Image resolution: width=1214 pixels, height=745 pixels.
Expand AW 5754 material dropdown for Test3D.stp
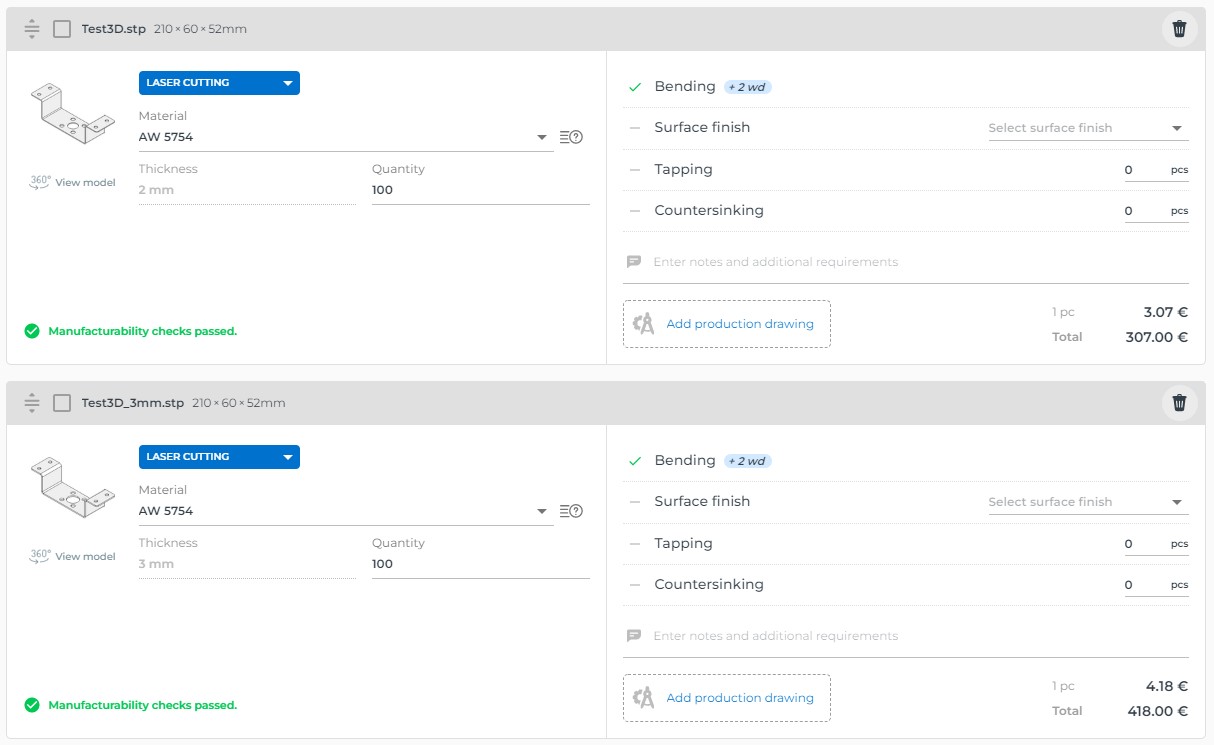346,137
